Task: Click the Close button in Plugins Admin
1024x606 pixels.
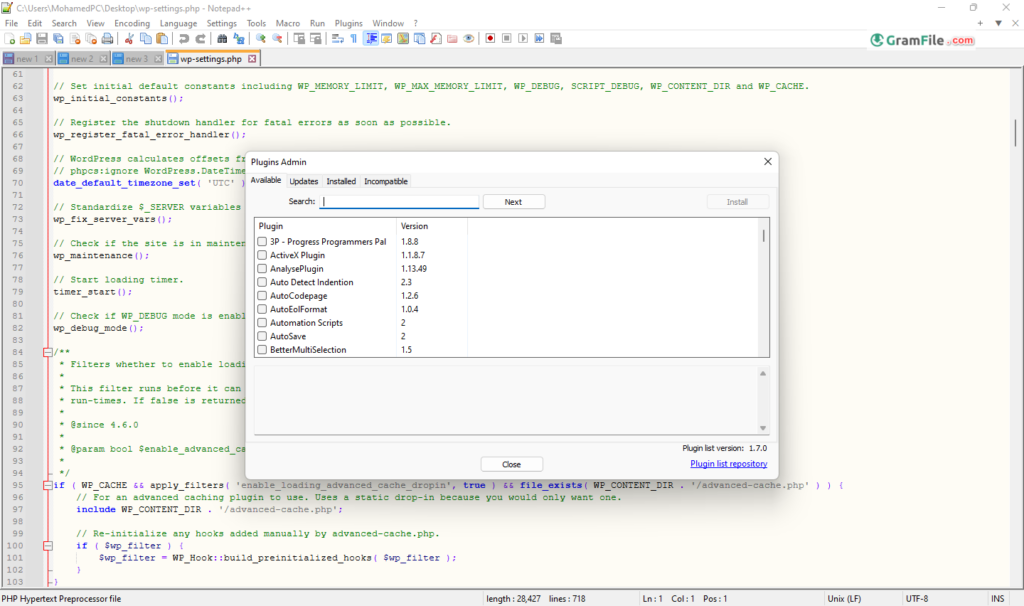Action: [x=511, y=463]
